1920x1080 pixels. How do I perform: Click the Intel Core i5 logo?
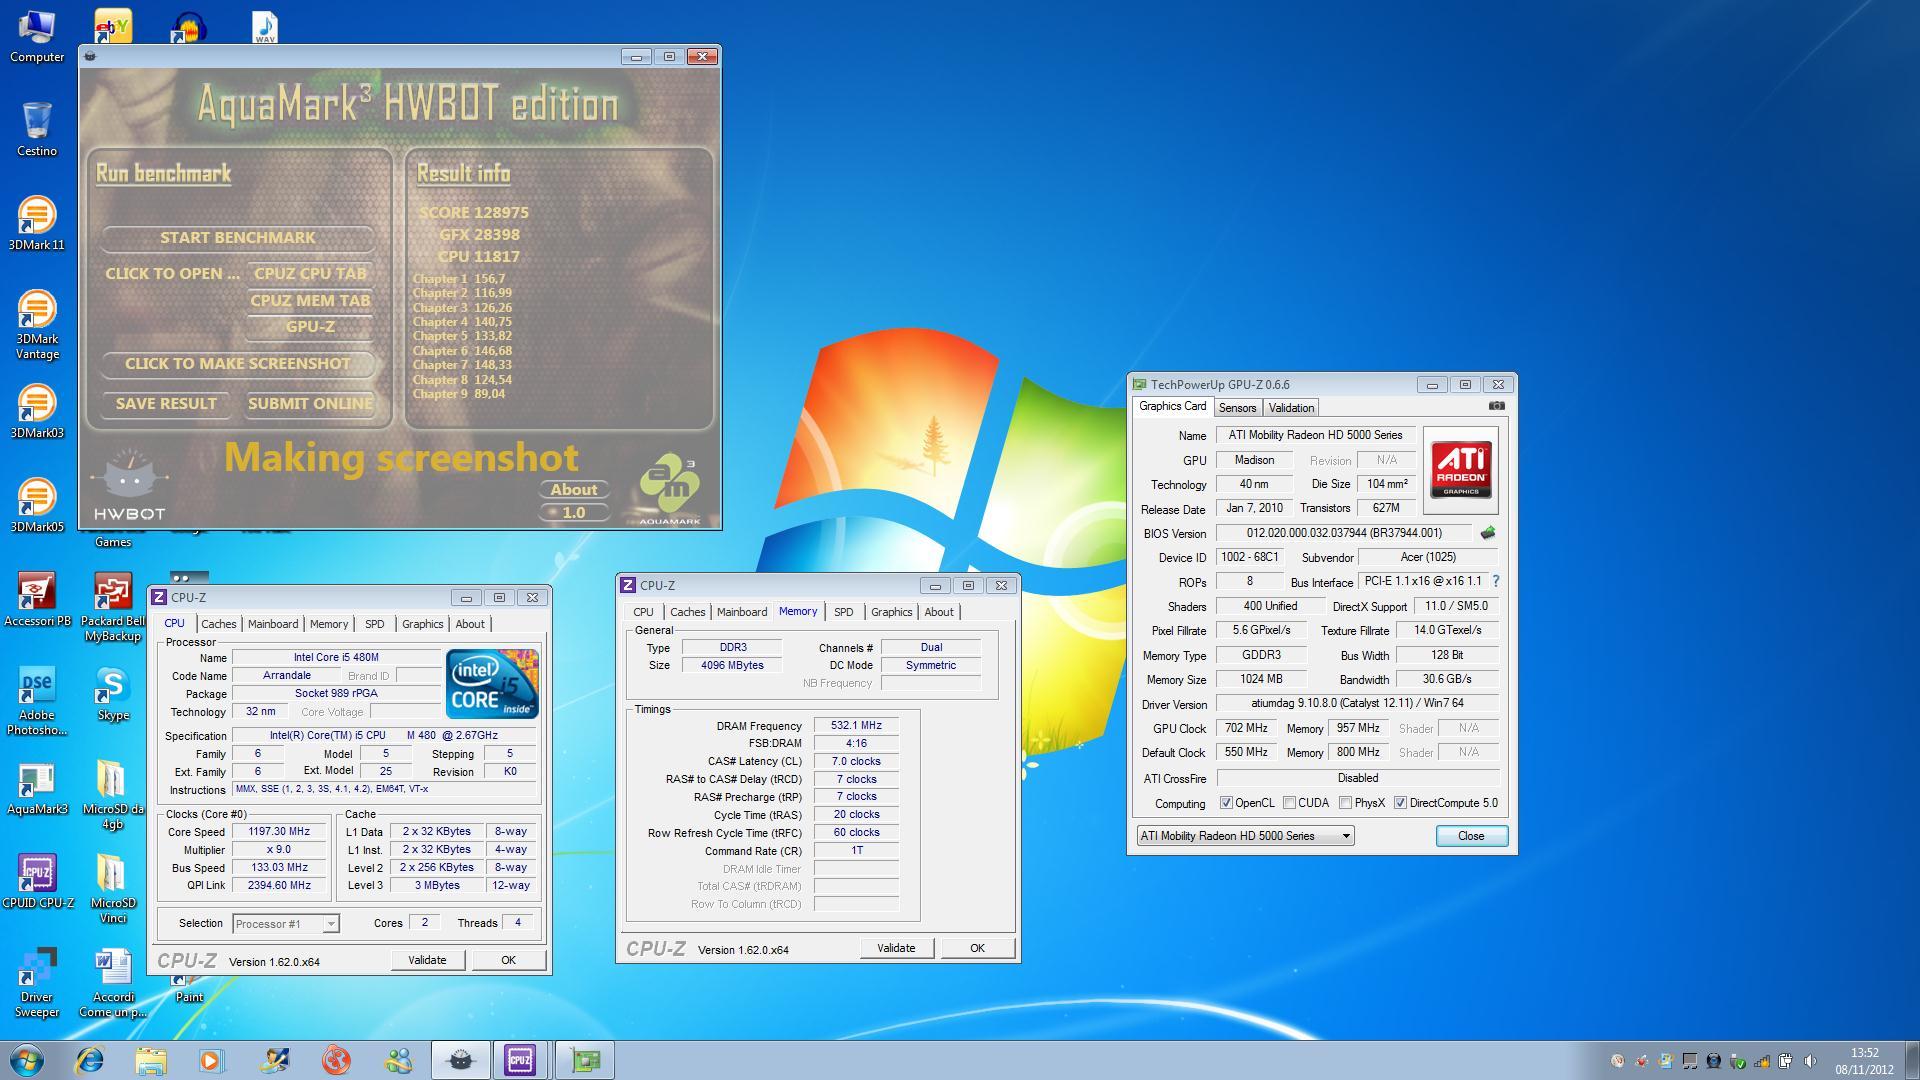click(492, 683)
